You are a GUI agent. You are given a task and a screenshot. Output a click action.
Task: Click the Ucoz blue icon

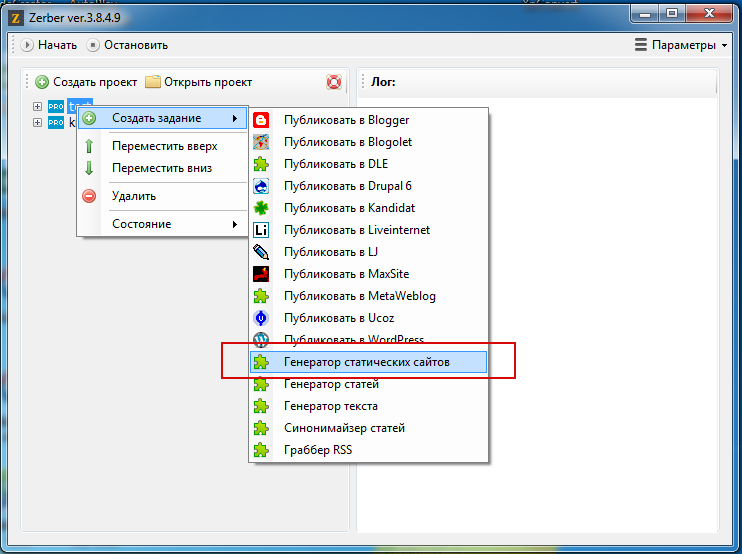click(x=261, y=318)
